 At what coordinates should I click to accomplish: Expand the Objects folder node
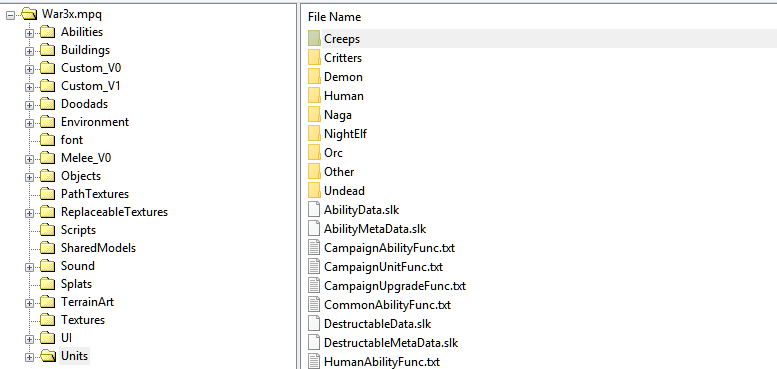point(29,177)
